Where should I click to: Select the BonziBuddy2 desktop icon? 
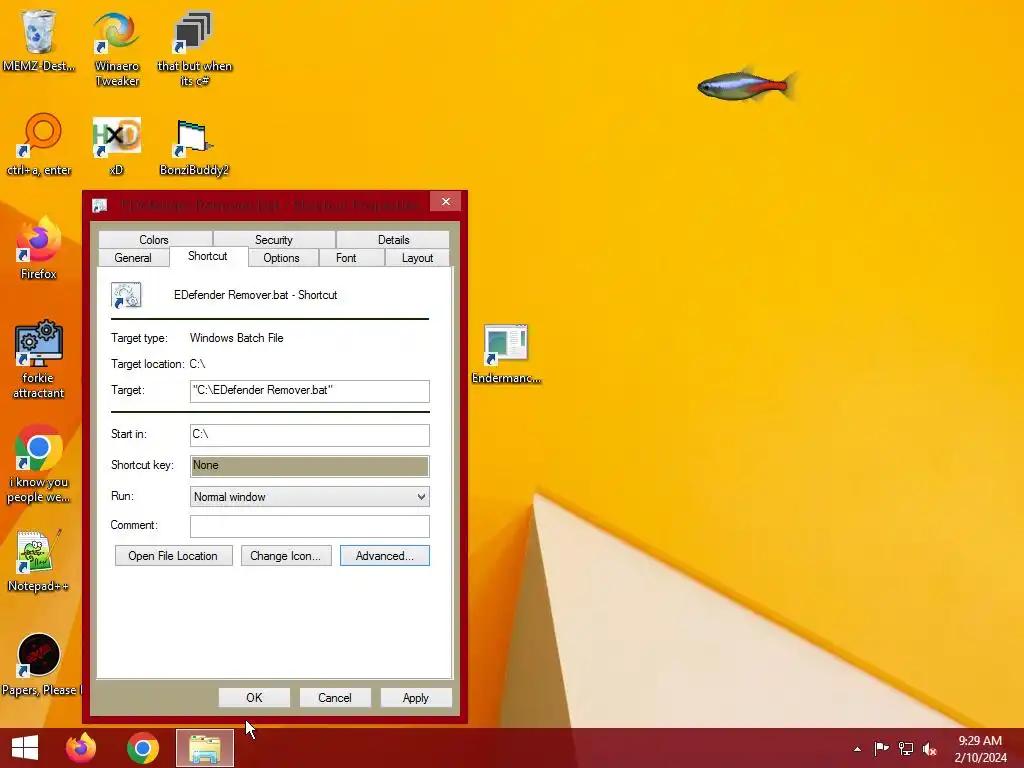tap(194, 146)
